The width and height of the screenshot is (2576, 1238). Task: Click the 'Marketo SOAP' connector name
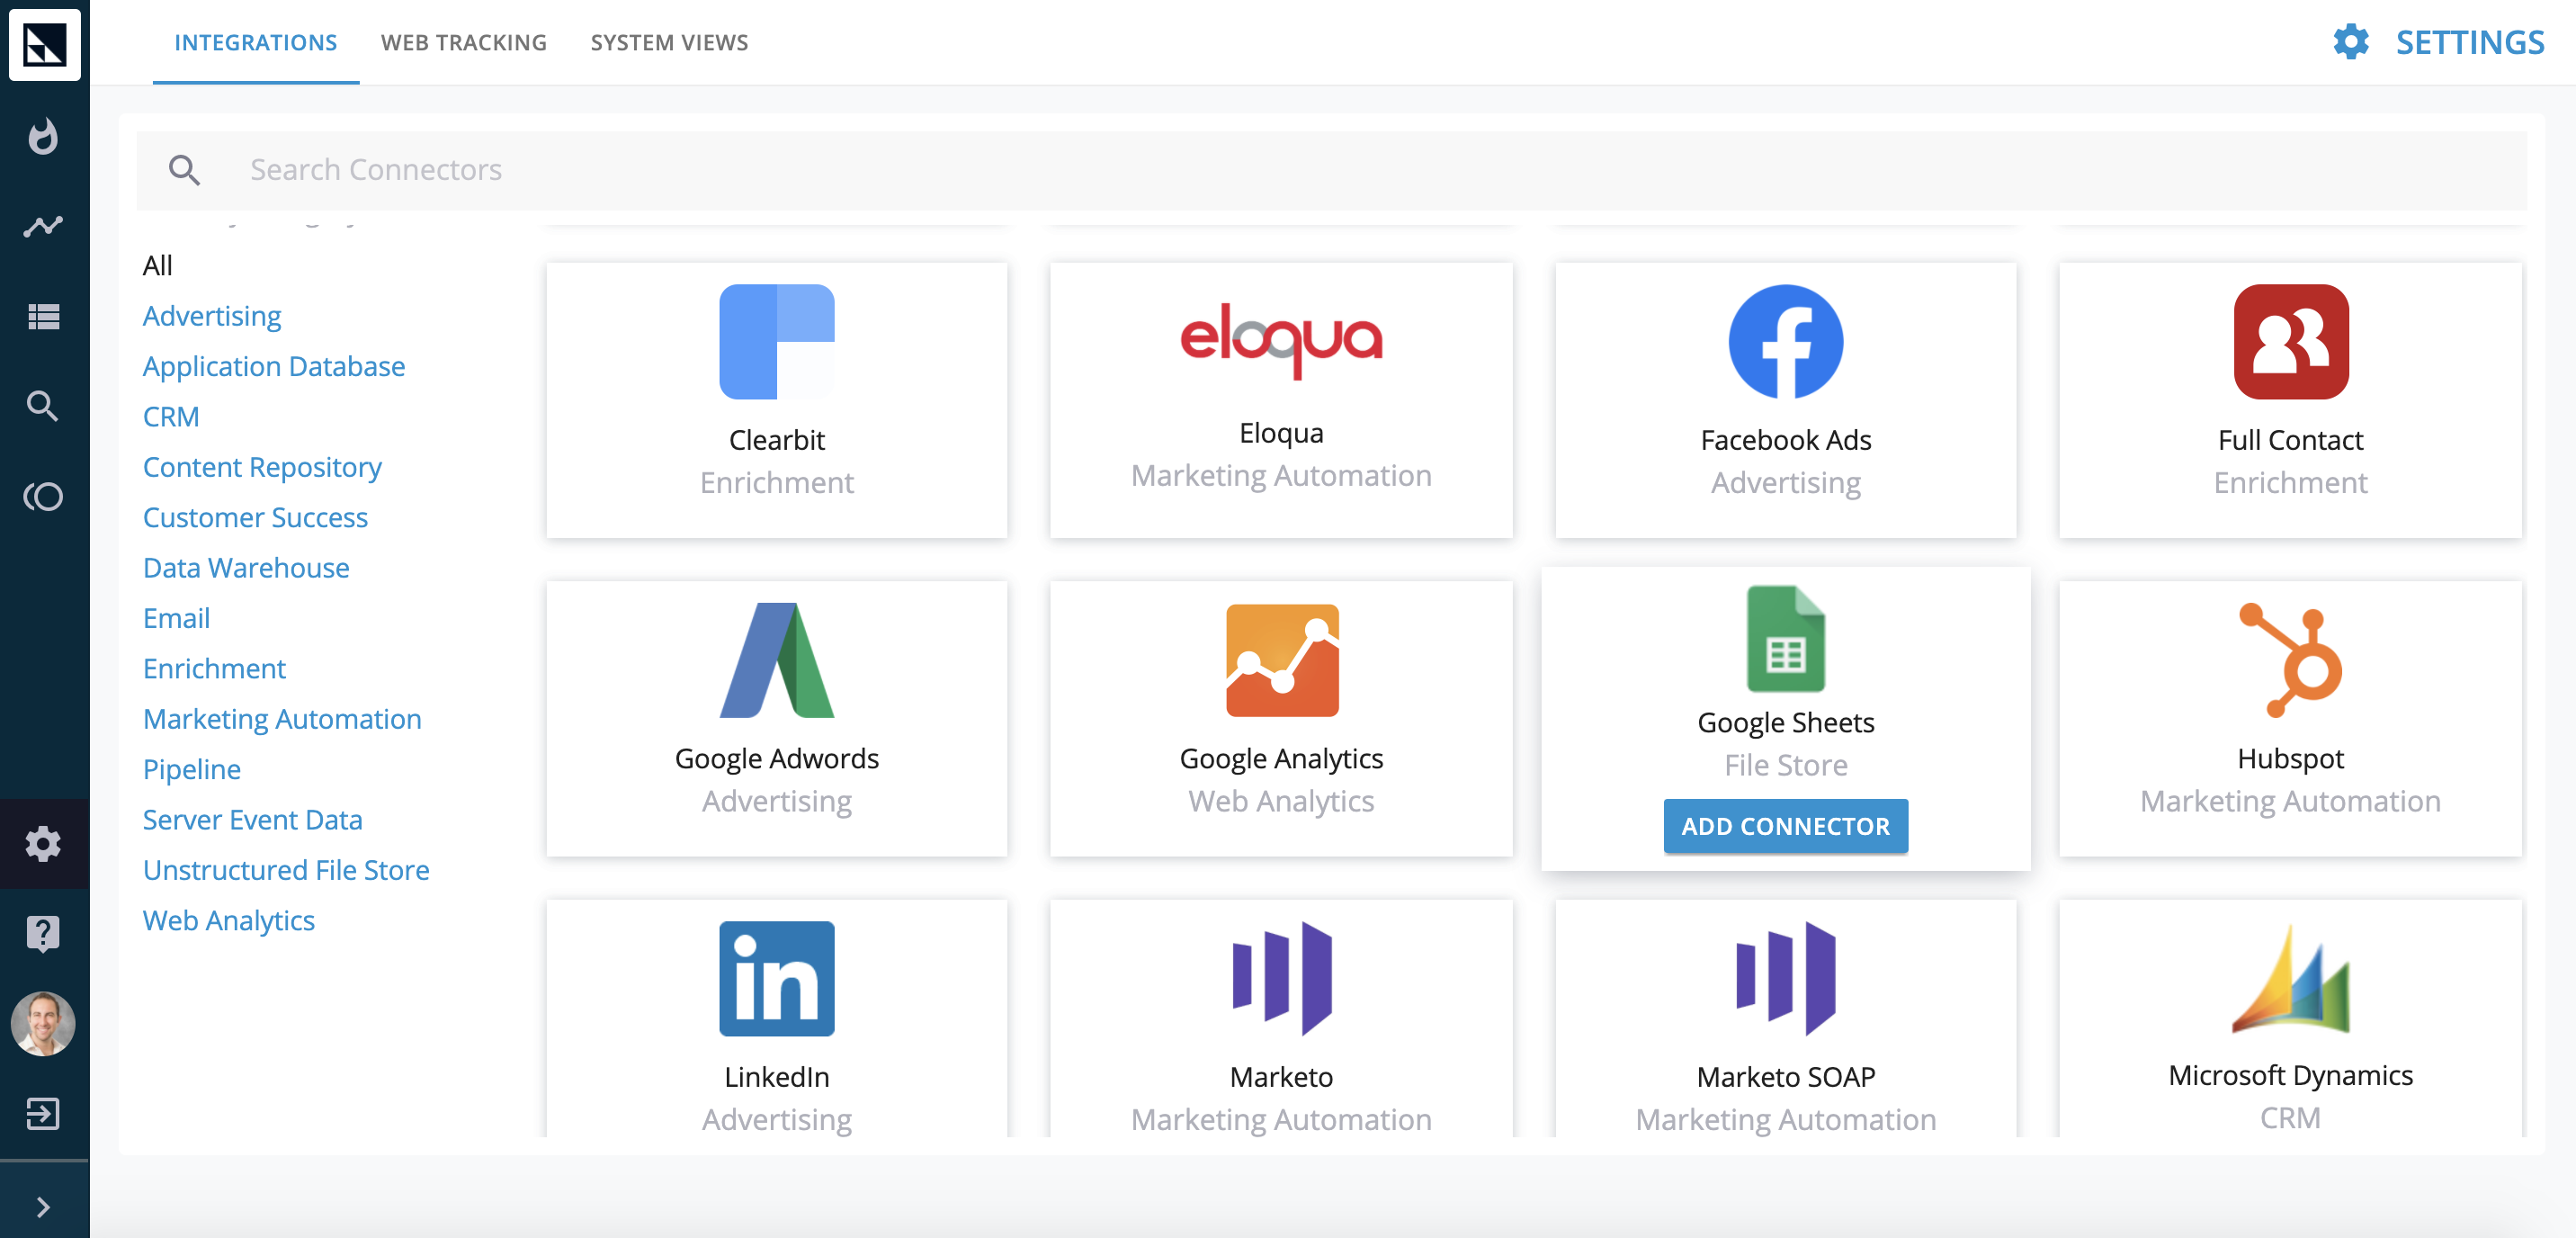click(1785, 1076)
